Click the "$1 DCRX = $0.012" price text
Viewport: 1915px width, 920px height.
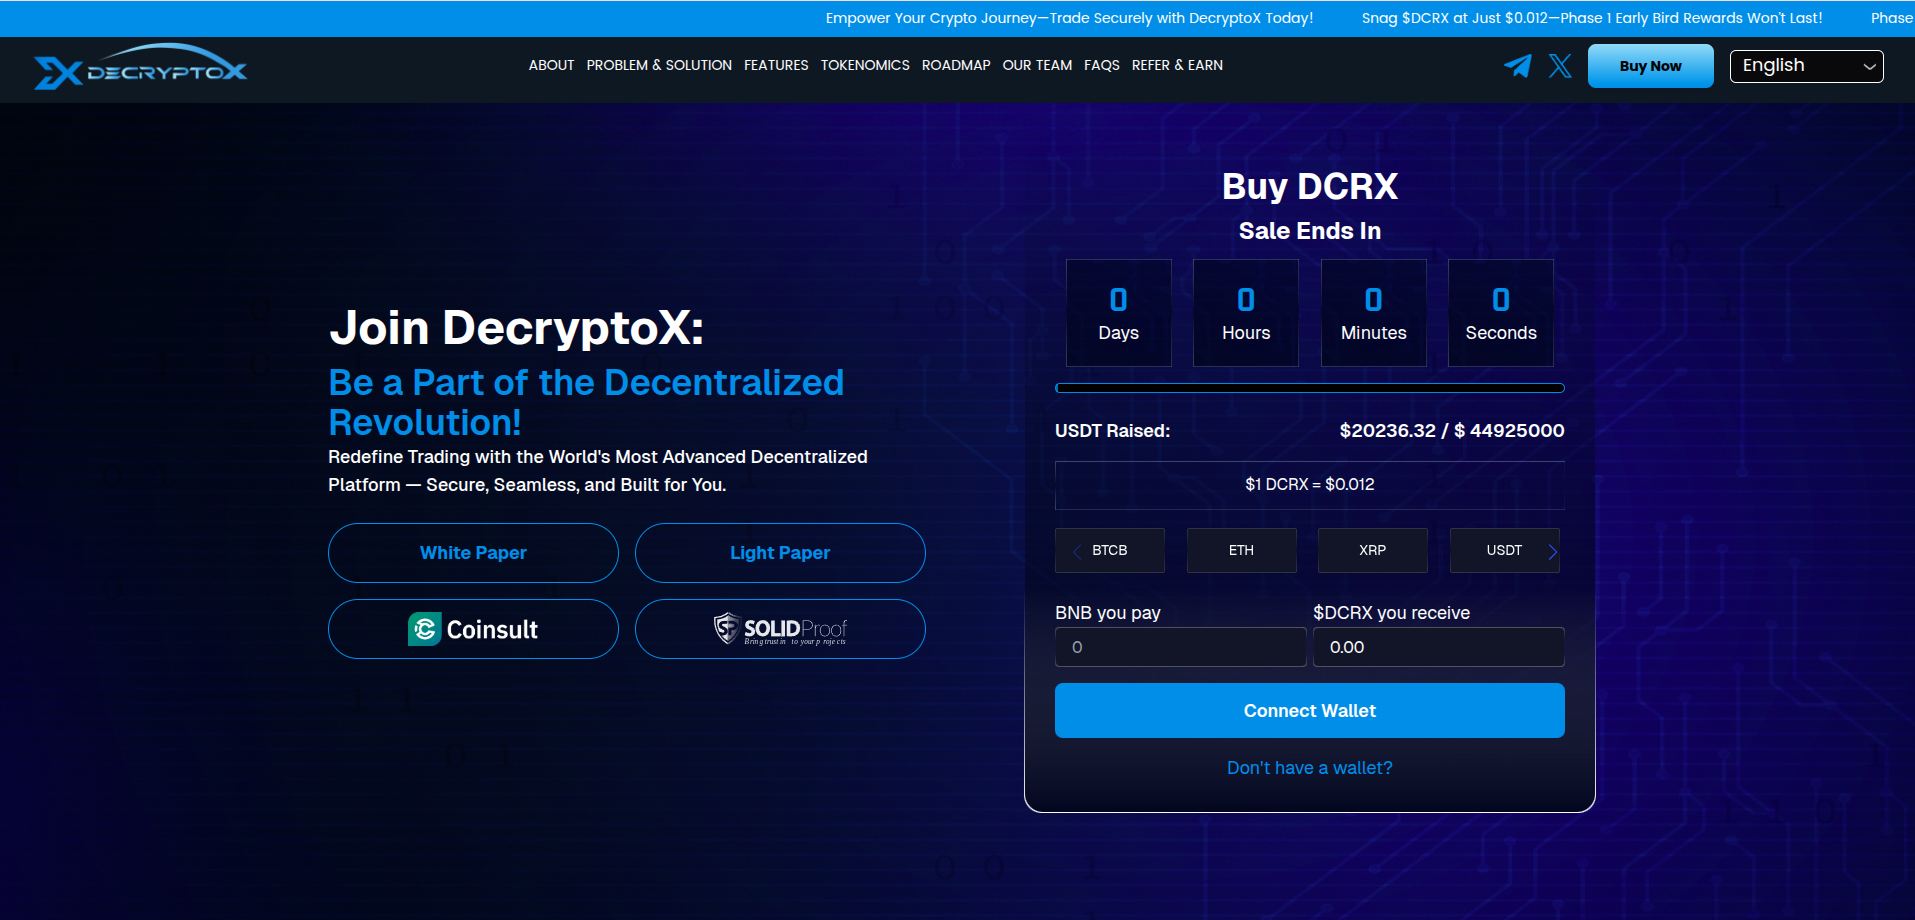click(1310, 484)
